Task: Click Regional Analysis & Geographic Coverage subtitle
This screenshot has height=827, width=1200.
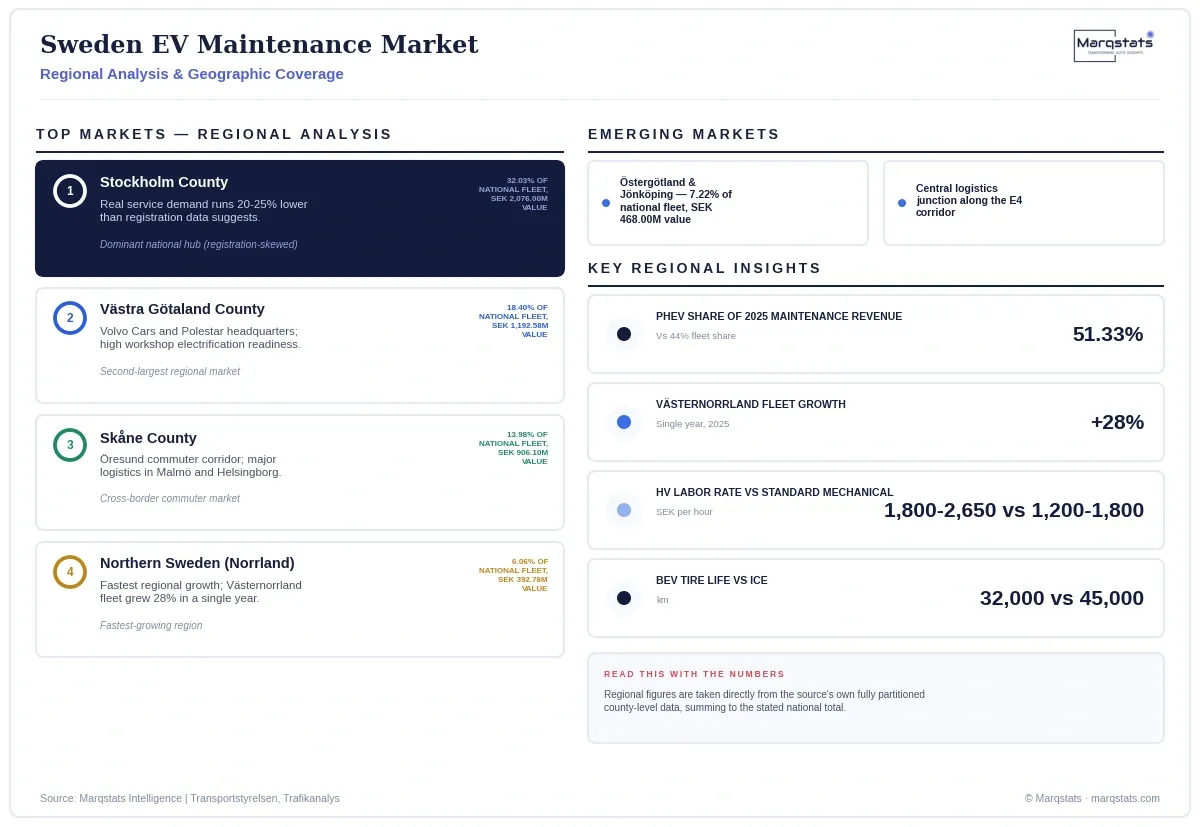Action: (x=192, y=74)
